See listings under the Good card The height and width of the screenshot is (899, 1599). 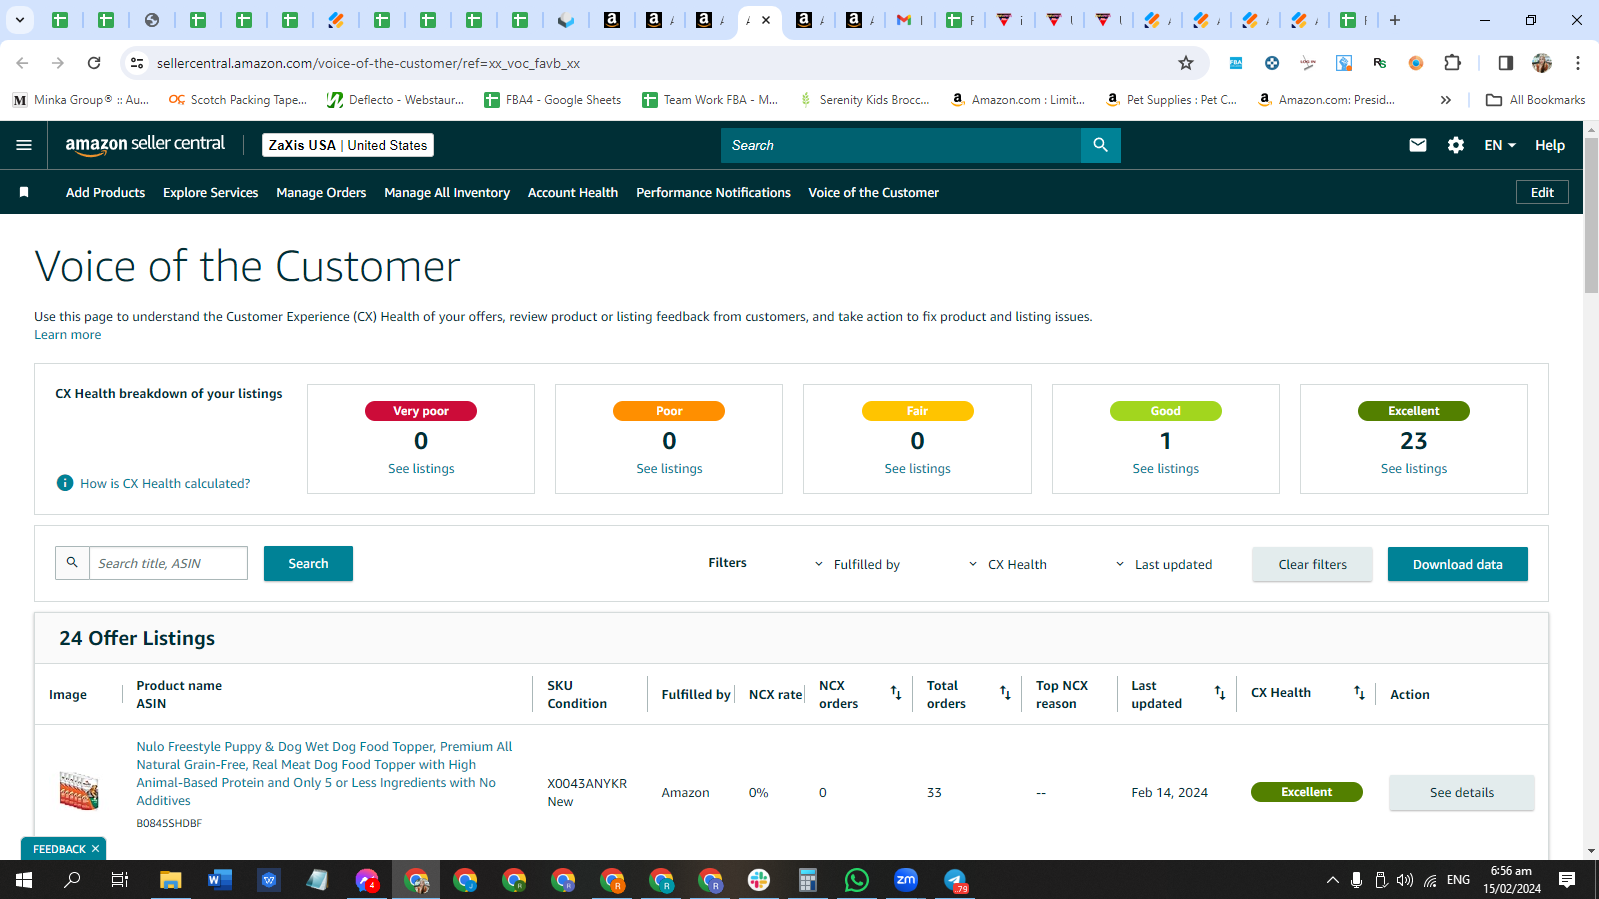pos(1165,468)
